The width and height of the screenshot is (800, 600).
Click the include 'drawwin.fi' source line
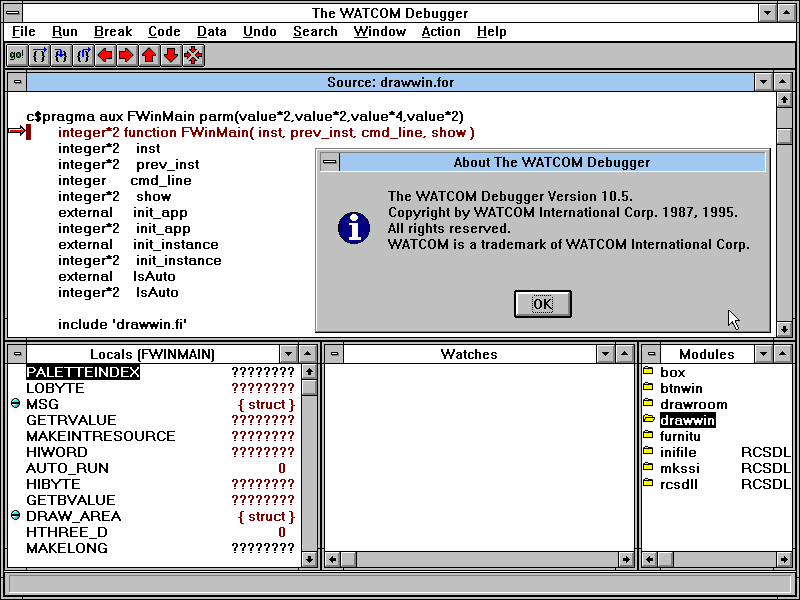122,324
